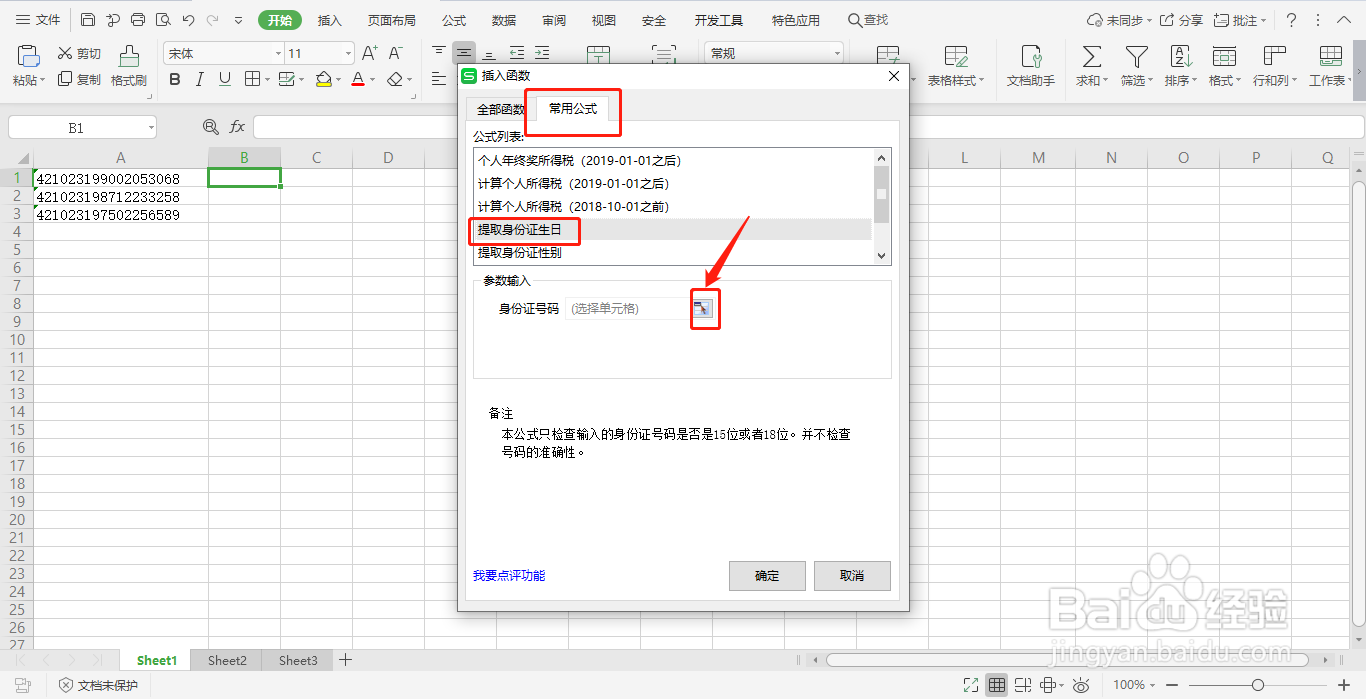
Task: Open the font name dropdown
Action: 278,52
